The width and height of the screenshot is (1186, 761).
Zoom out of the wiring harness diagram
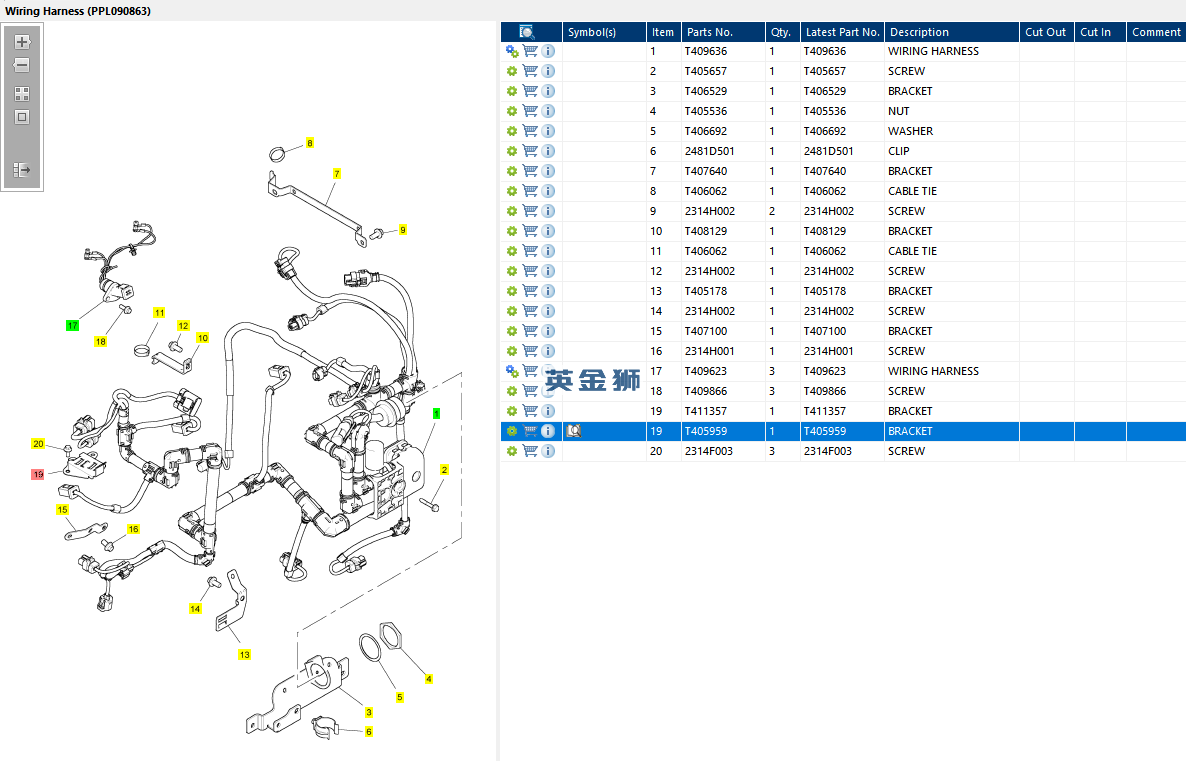(22, 66)
